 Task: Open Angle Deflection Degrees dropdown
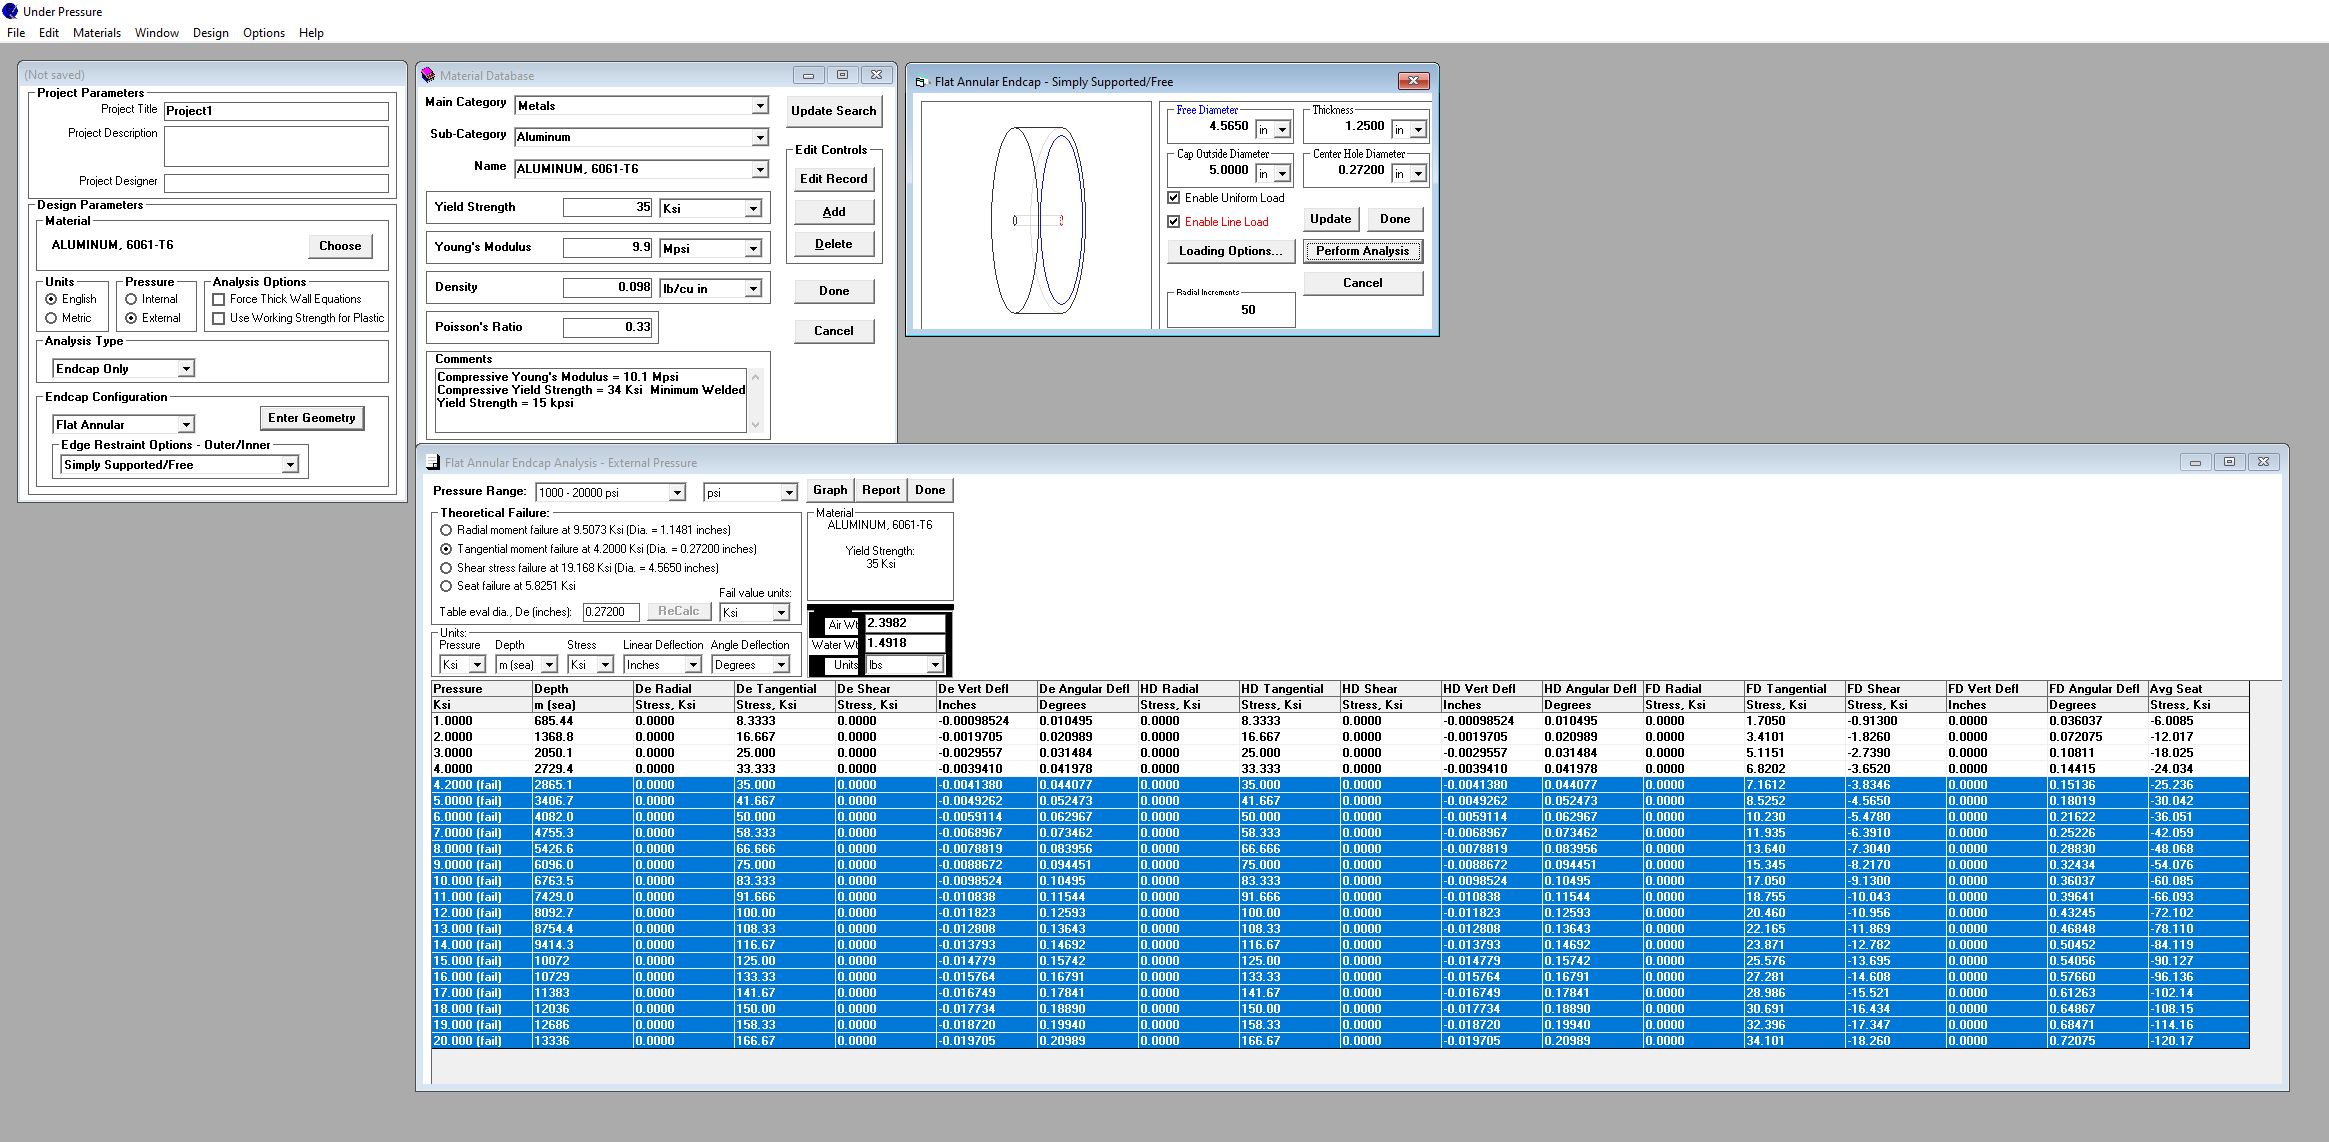point(781,665)
